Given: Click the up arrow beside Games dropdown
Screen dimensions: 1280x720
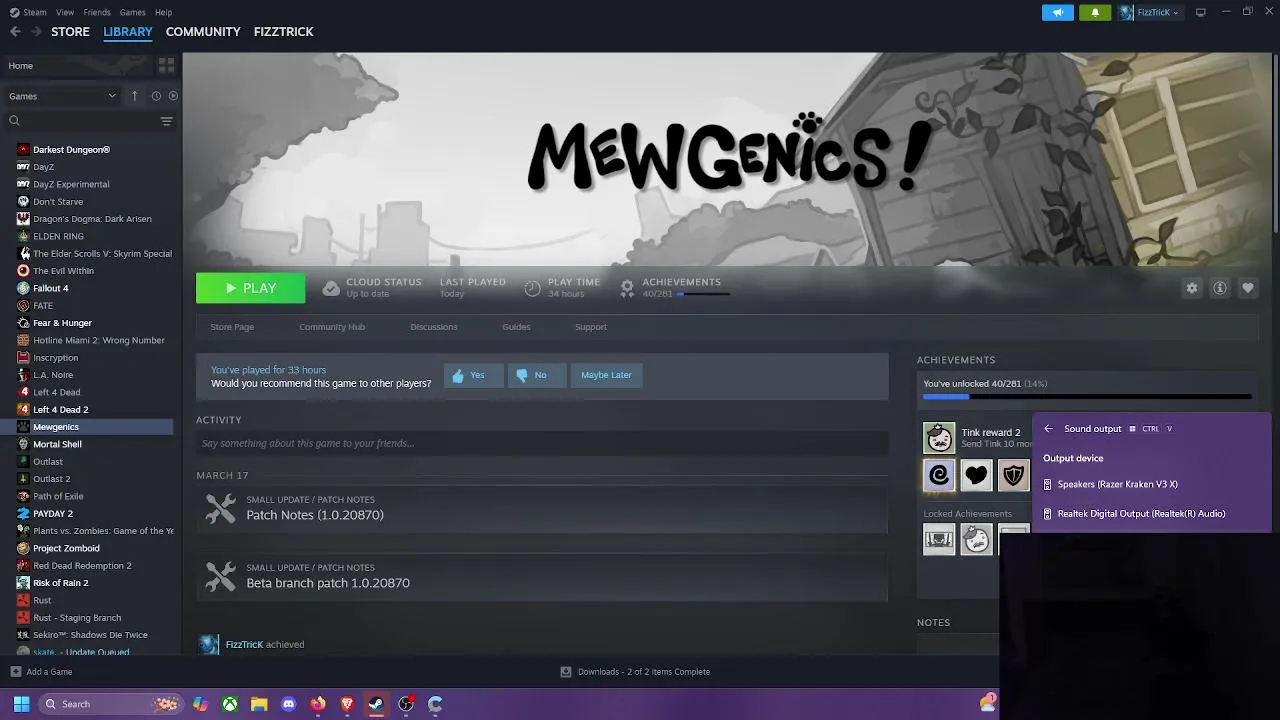Looking at the screenshot, I should (x=134, y=96).
